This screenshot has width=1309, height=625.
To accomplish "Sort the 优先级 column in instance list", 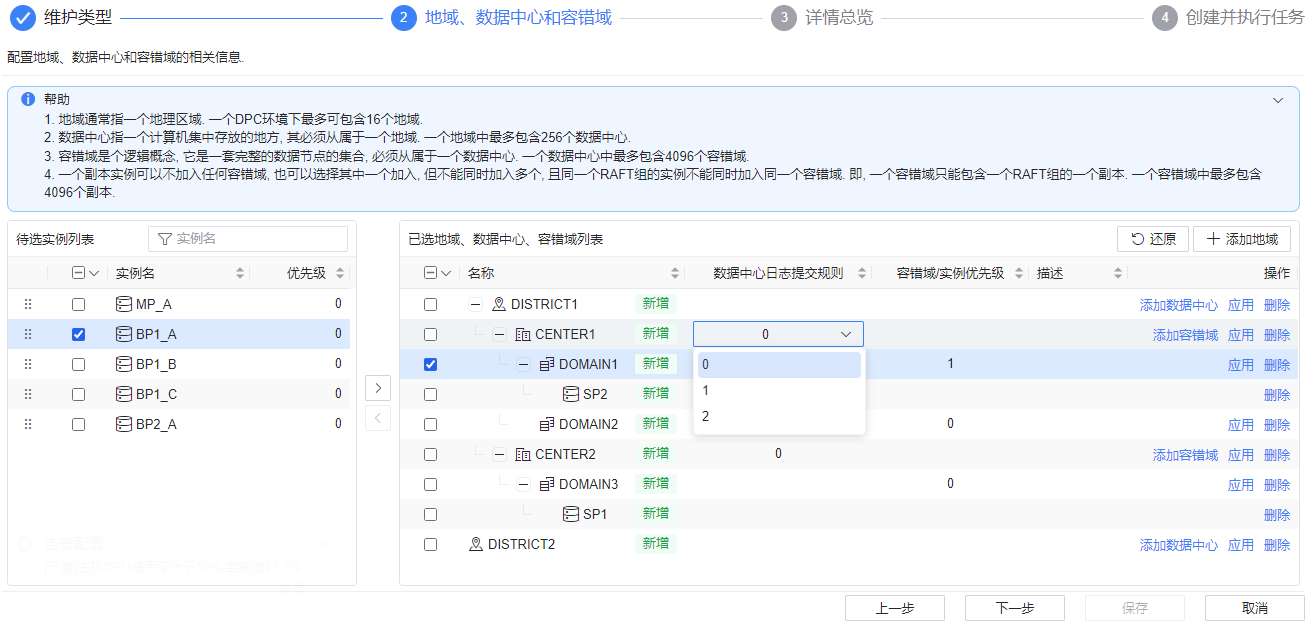I will point(340,273).
